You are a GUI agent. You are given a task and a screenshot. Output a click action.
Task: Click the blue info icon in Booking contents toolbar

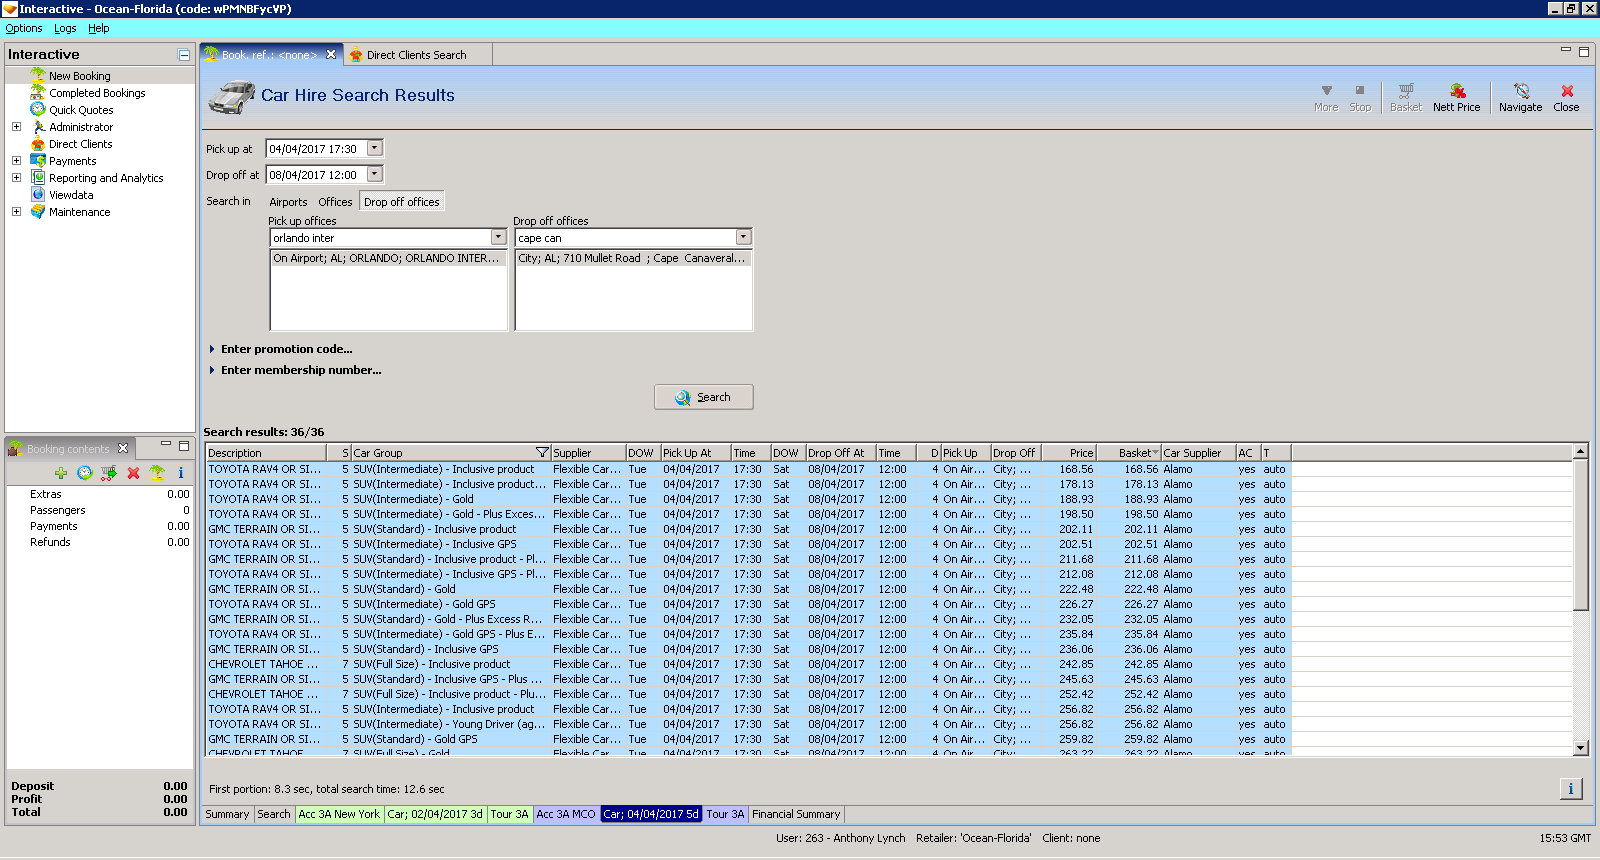[181, 473]
